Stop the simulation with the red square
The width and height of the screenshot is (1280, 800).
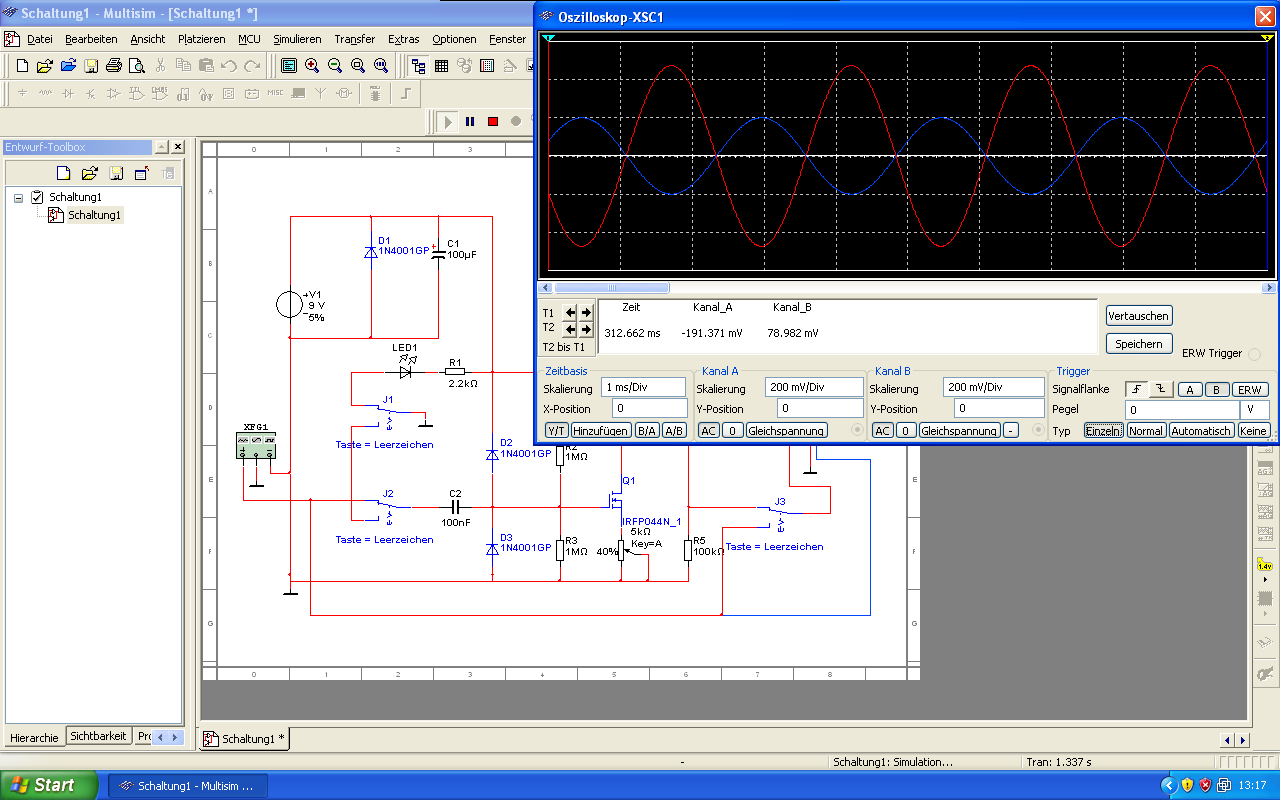tap(493, 121)
